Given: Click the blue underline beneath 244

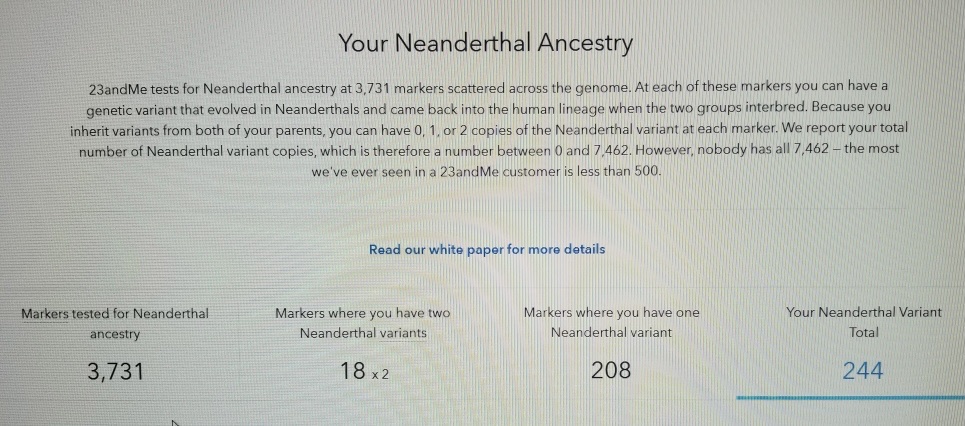Looking at the screenshot, I should click(x=851, y=398).
